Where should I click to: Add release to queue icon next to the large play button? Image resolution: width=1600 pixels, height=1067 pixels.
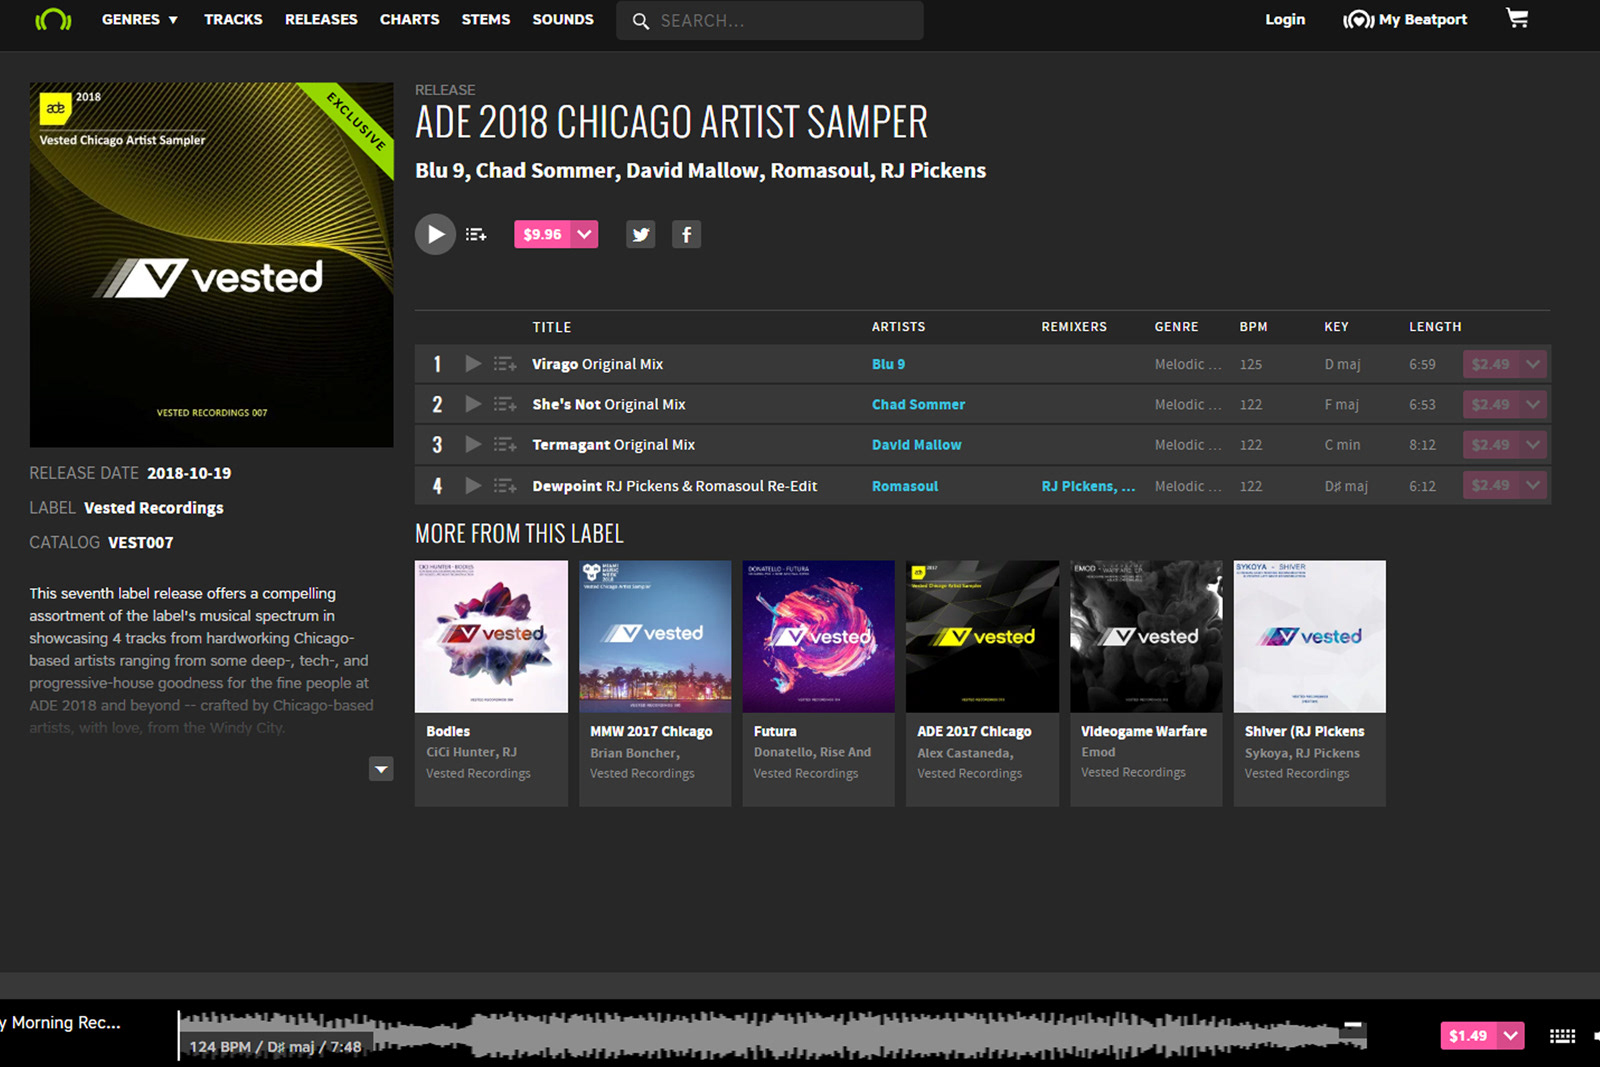(476, 234)
